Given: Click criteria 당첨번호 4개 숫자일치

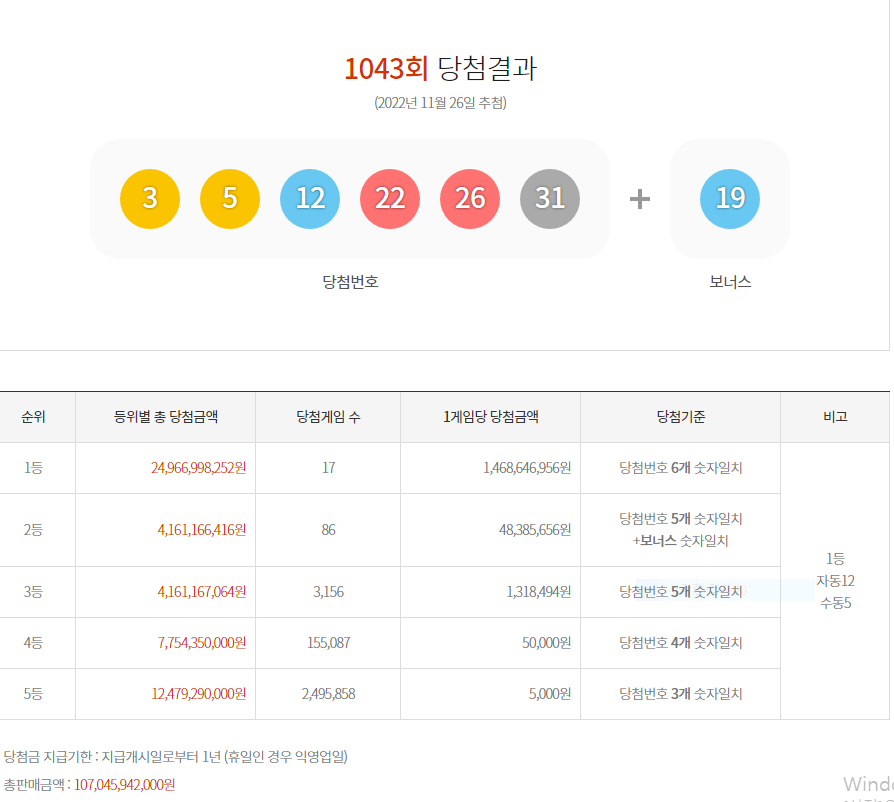Looking at the screenshot, I should click(x=681, y=643).
